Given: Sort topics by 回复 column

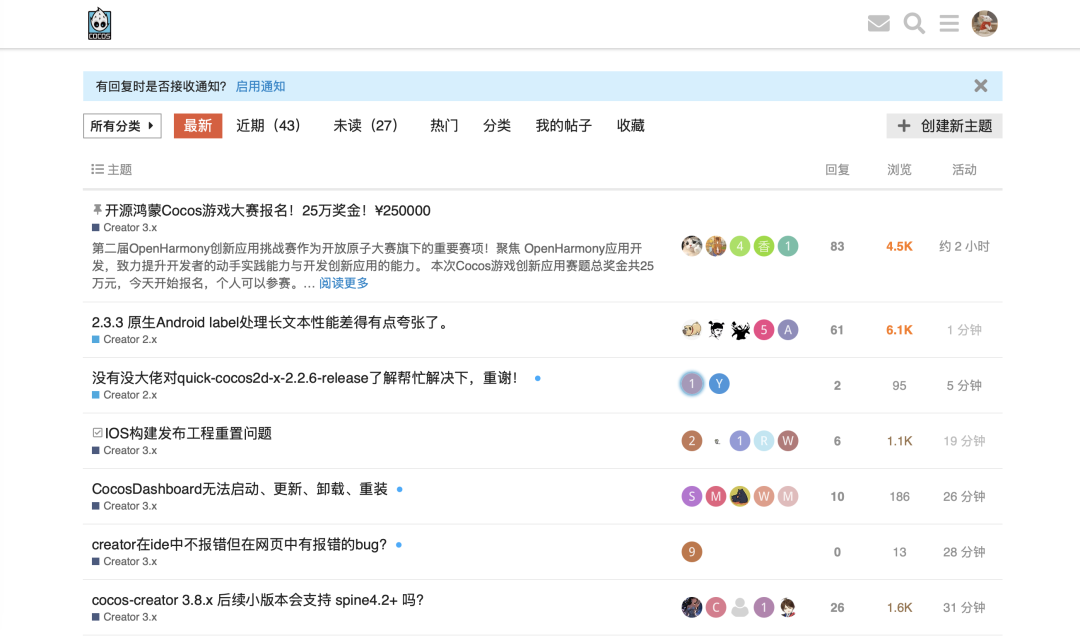Looking at the screenshot, I should coord(837,169).
